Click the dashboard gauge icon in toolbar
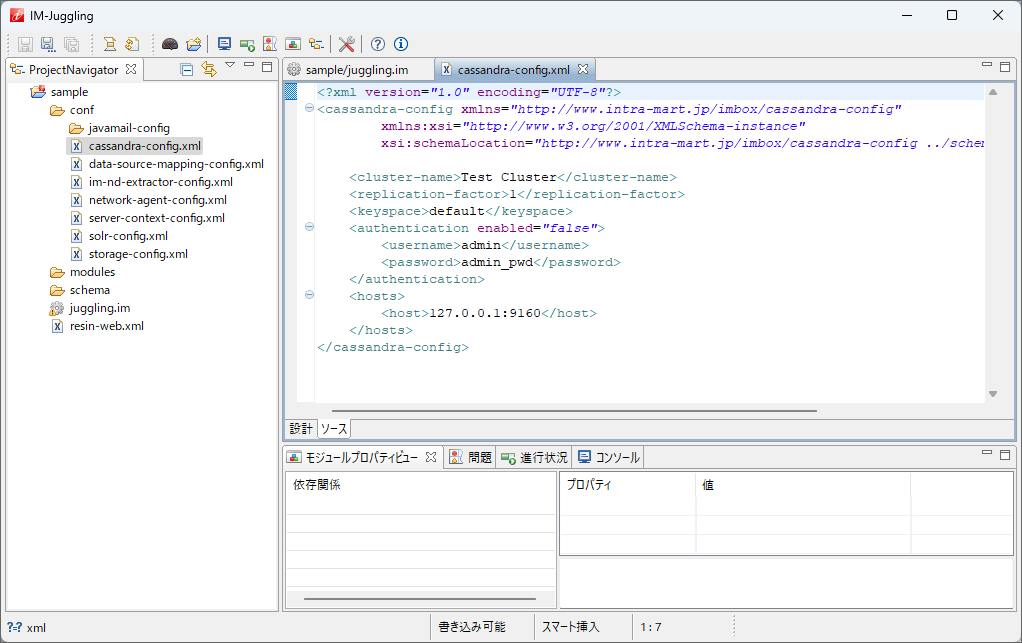 tap(170, 44)
